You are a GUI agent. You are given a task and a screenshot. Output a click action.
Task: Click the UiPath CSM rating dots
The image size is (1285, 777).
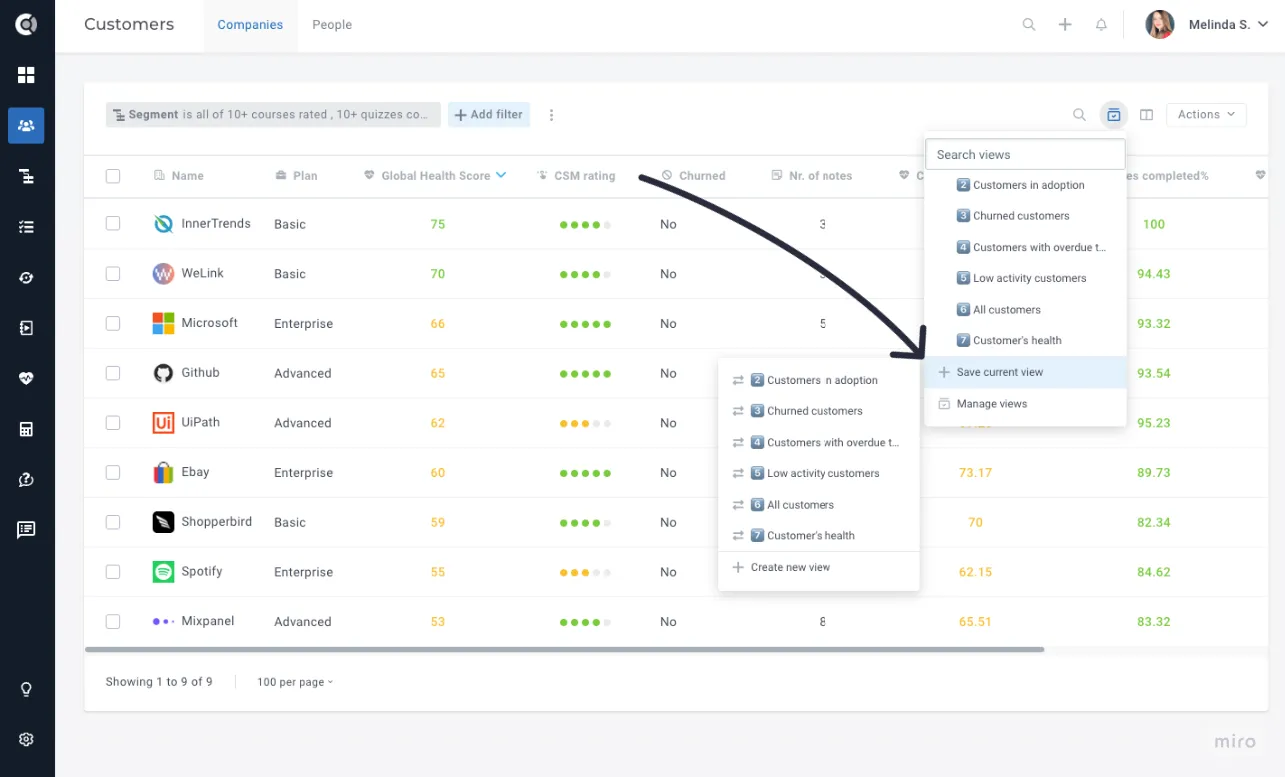point(585,424)
